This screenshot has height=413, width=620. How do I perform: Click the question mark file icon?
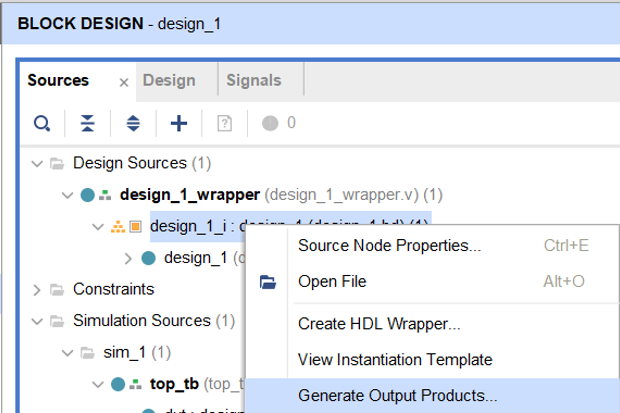tap(224, 123)
